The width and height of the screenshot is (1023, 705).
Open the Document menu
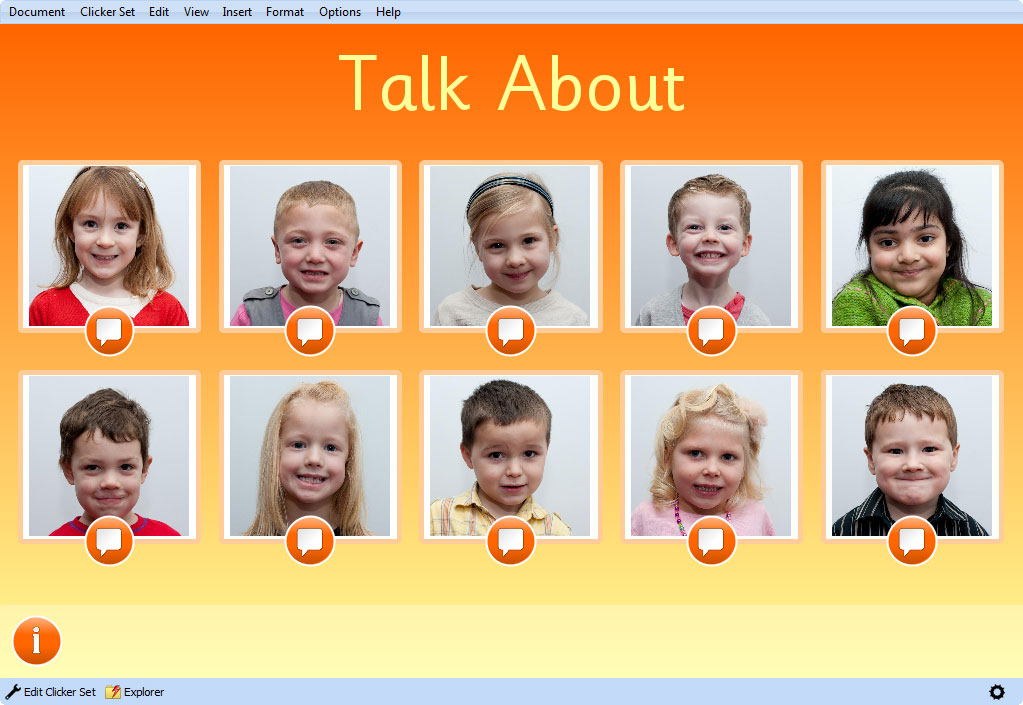(36, 11)
